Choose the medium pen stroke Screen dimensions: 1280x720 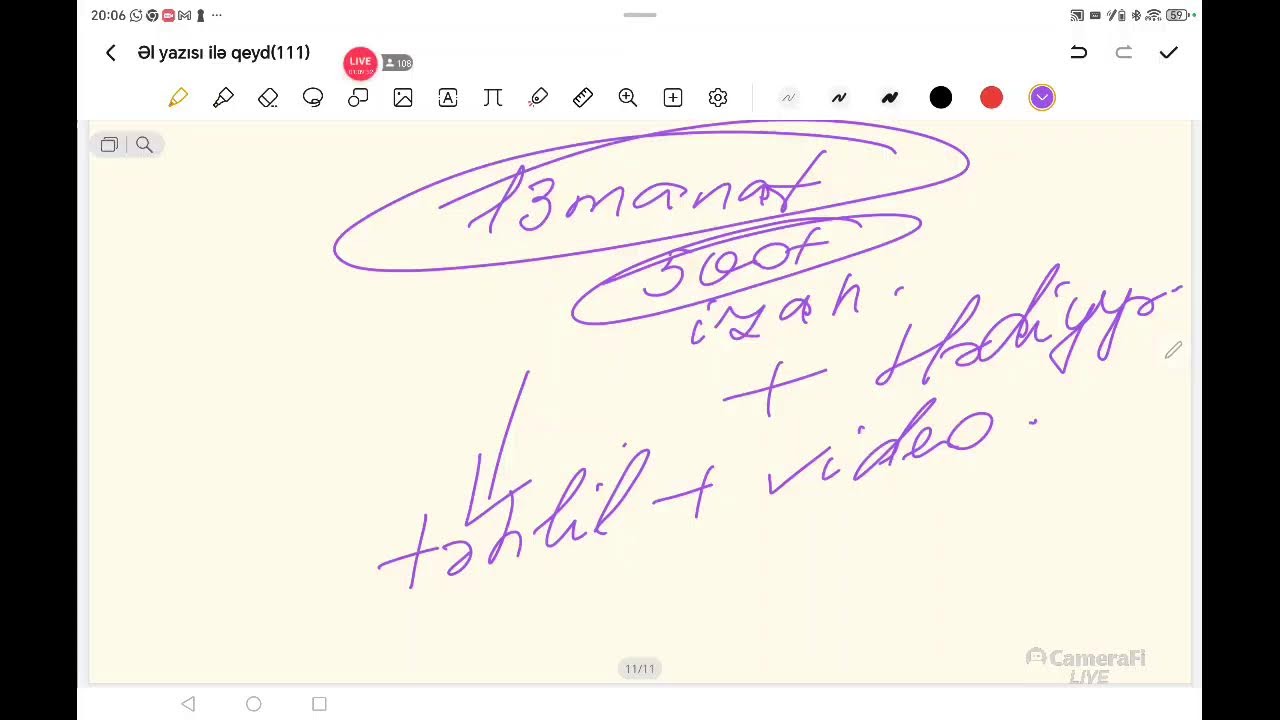[839, 97]
